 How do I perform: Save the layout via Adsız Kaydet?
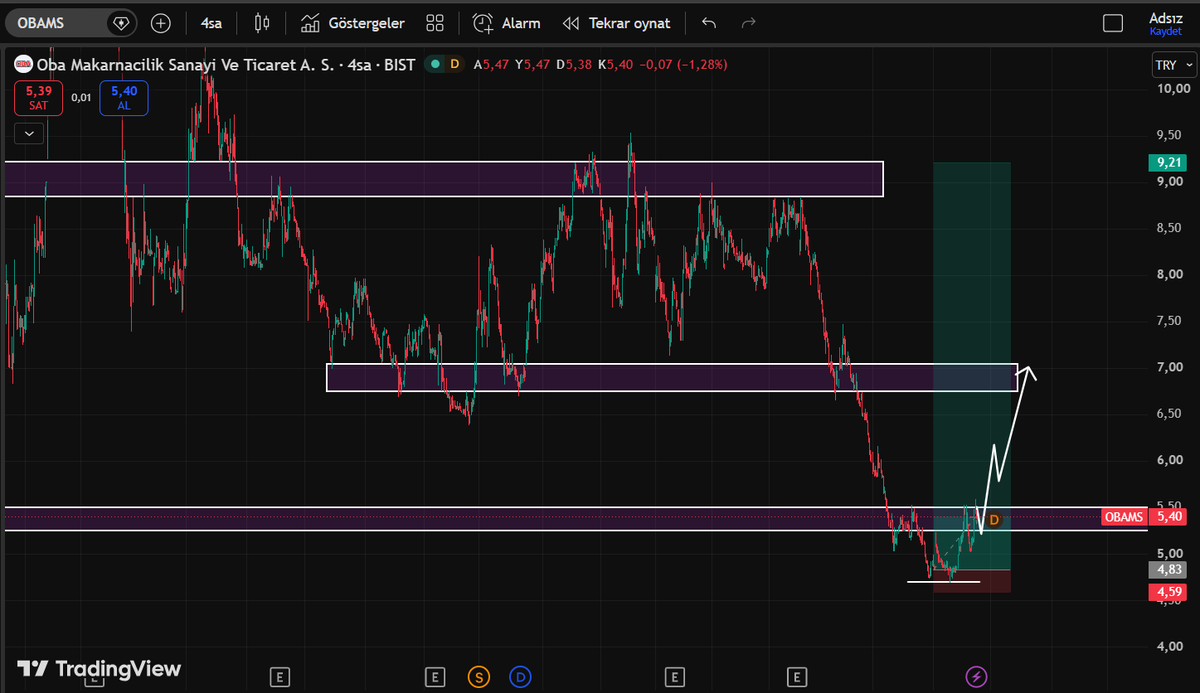pos(1166,24)
